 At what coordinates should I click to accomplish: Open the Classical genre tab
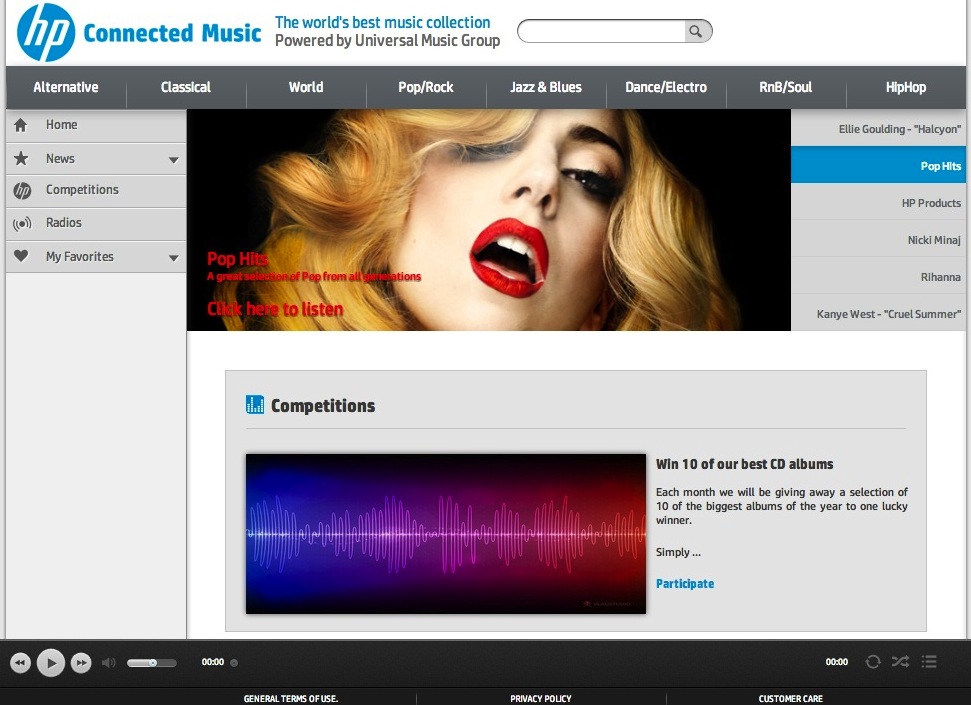186,87
